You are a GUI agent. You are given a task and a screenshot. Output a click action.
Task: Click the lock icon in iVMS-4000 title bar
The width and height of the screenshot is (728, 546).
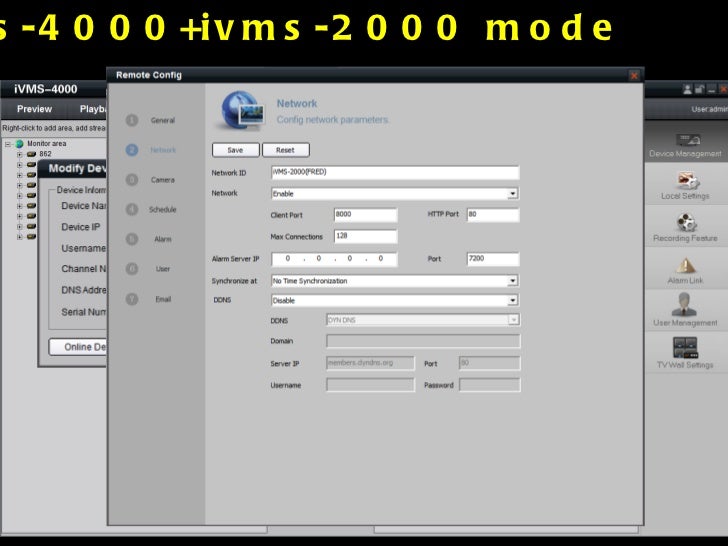(x=699, y=89)
